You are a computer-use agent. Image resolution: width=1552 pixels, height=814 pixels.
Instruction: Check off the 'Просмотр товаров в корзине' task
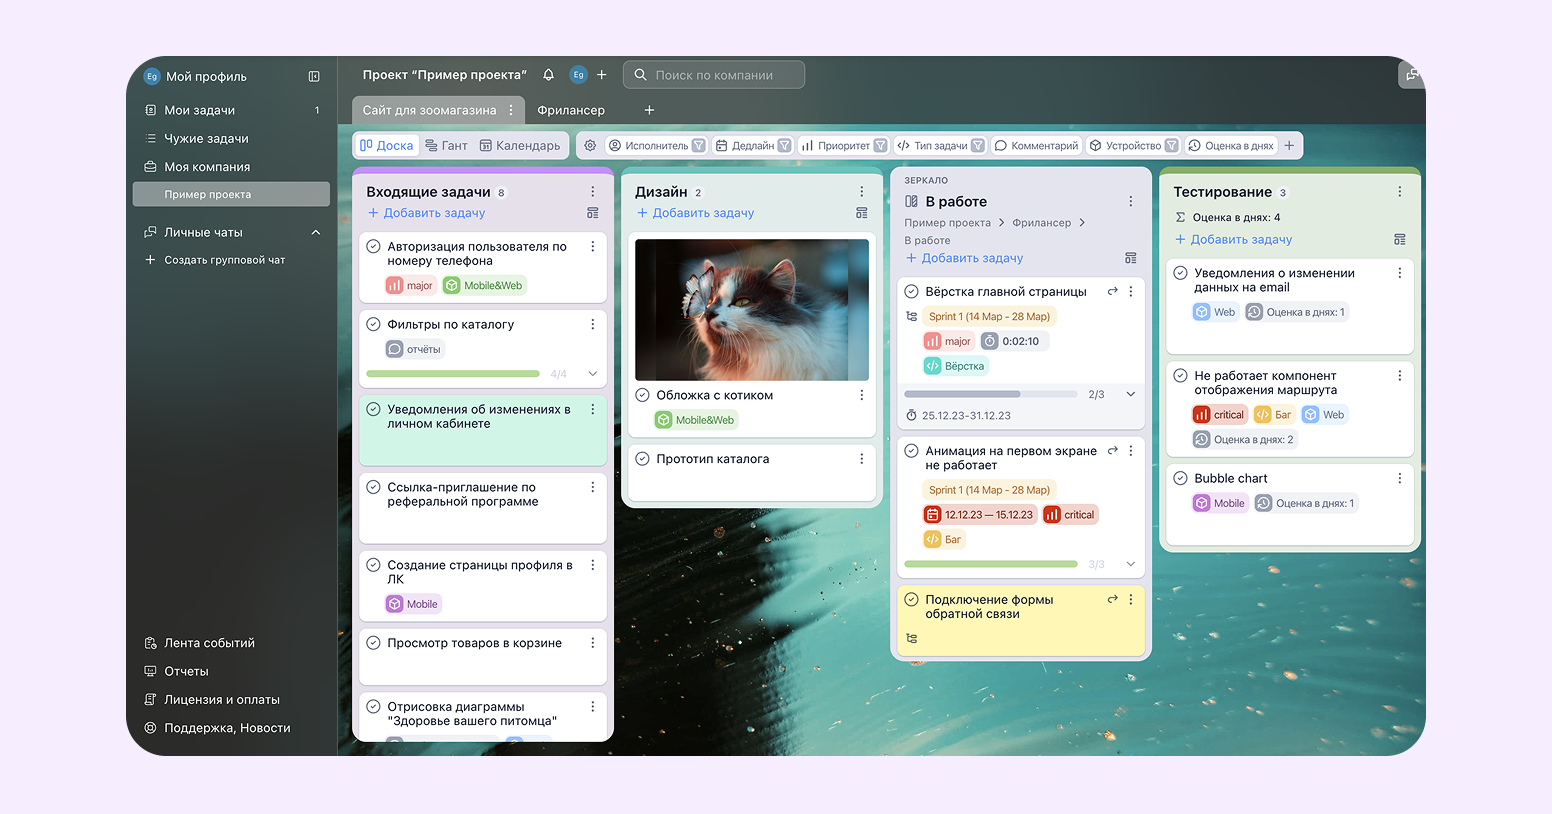tap(373, 642)
